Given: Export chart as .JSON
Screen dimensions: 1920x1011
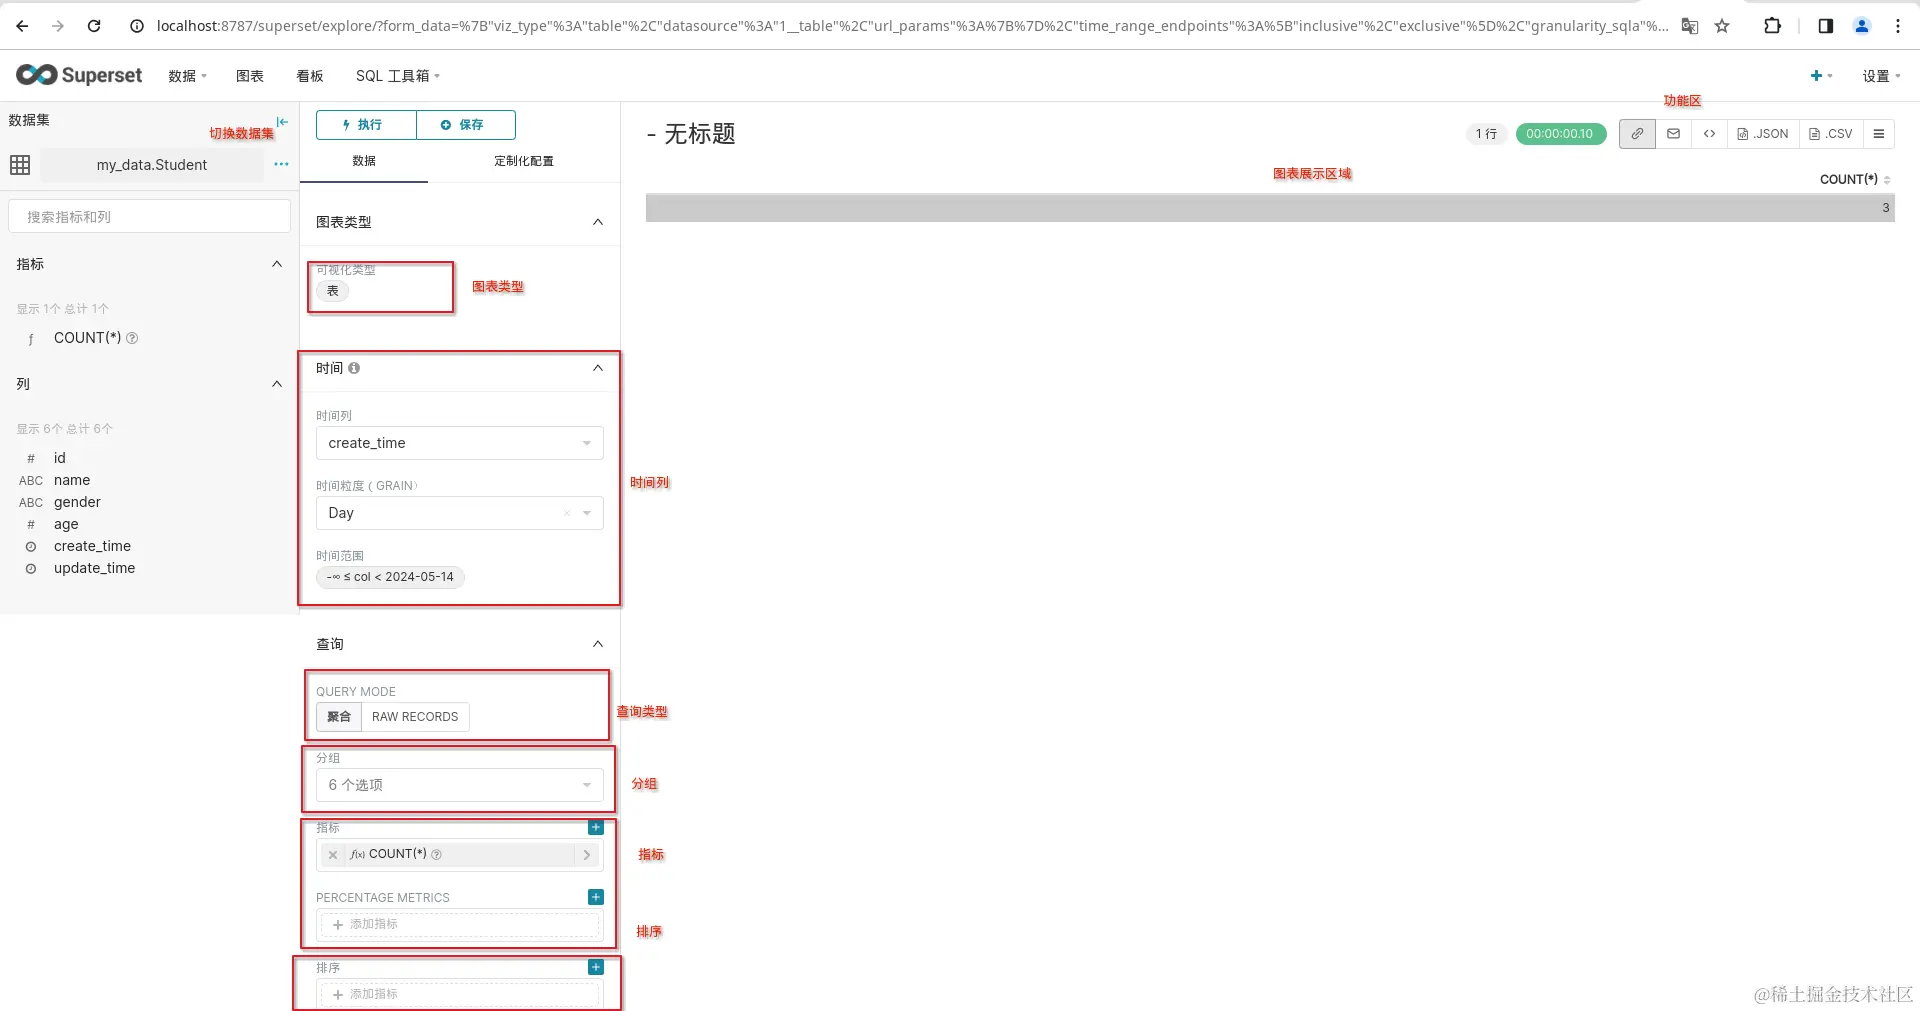Looking at the screenshot, I should [x=1763, y=134].
